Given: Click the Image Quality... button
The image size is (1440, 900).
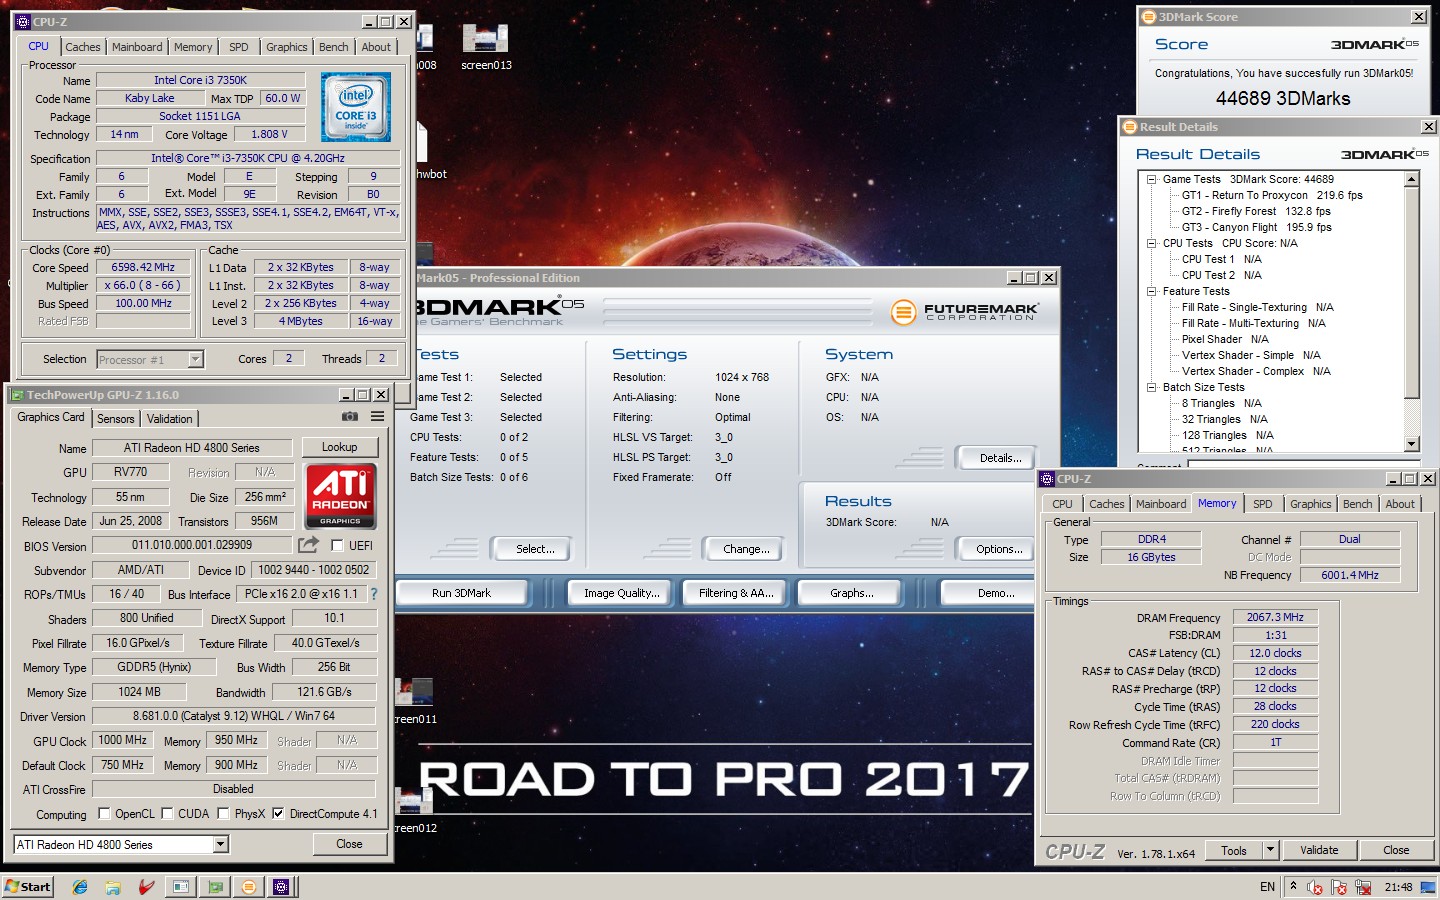Looking at the screenshot, I should [x=622, y=593].
